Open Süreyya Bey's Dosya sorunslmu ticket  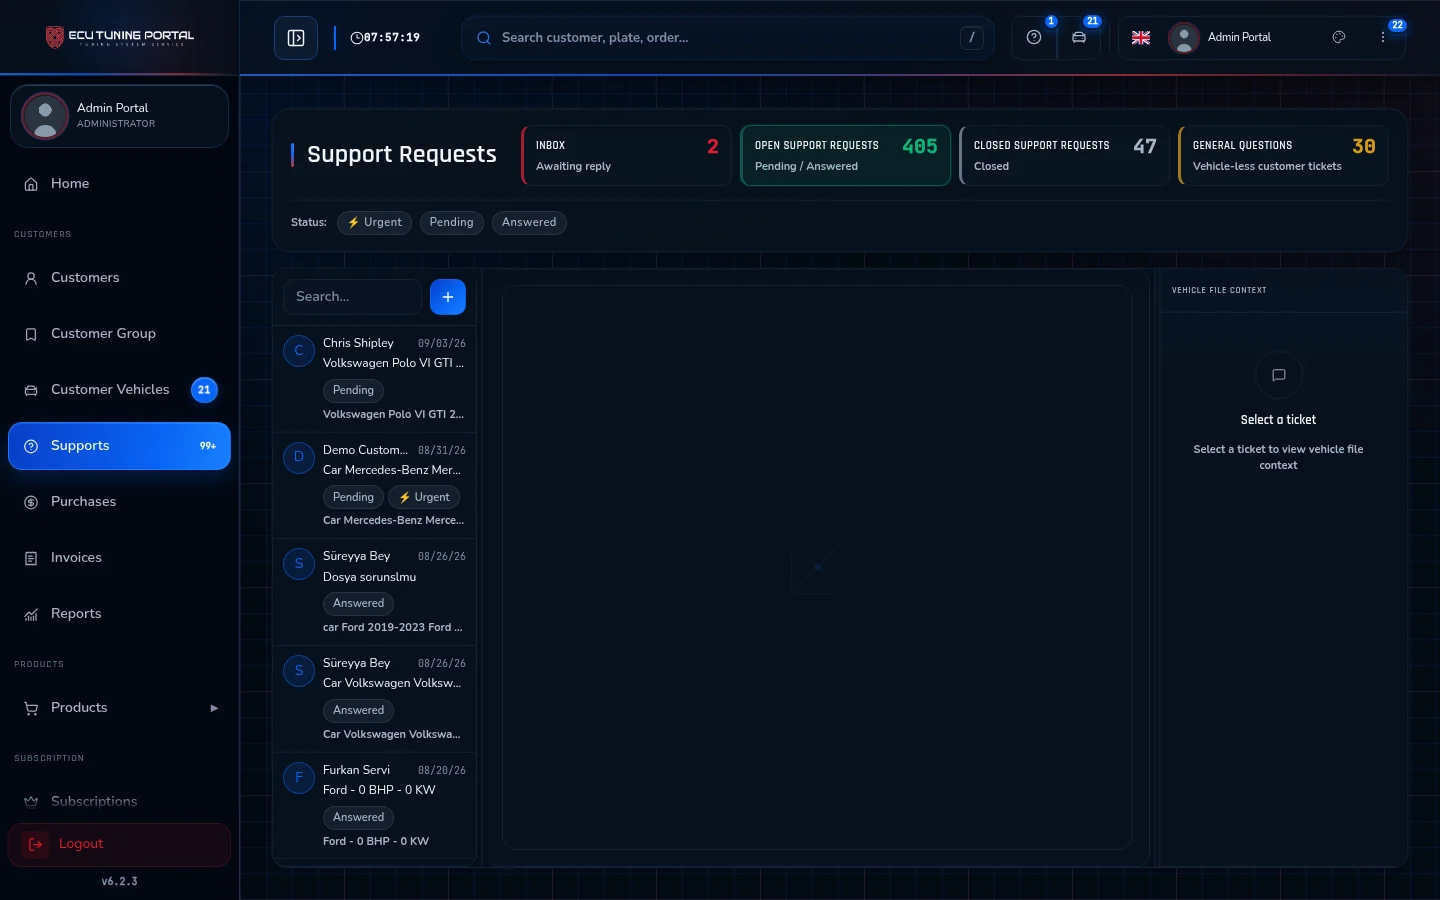(375, 592)
